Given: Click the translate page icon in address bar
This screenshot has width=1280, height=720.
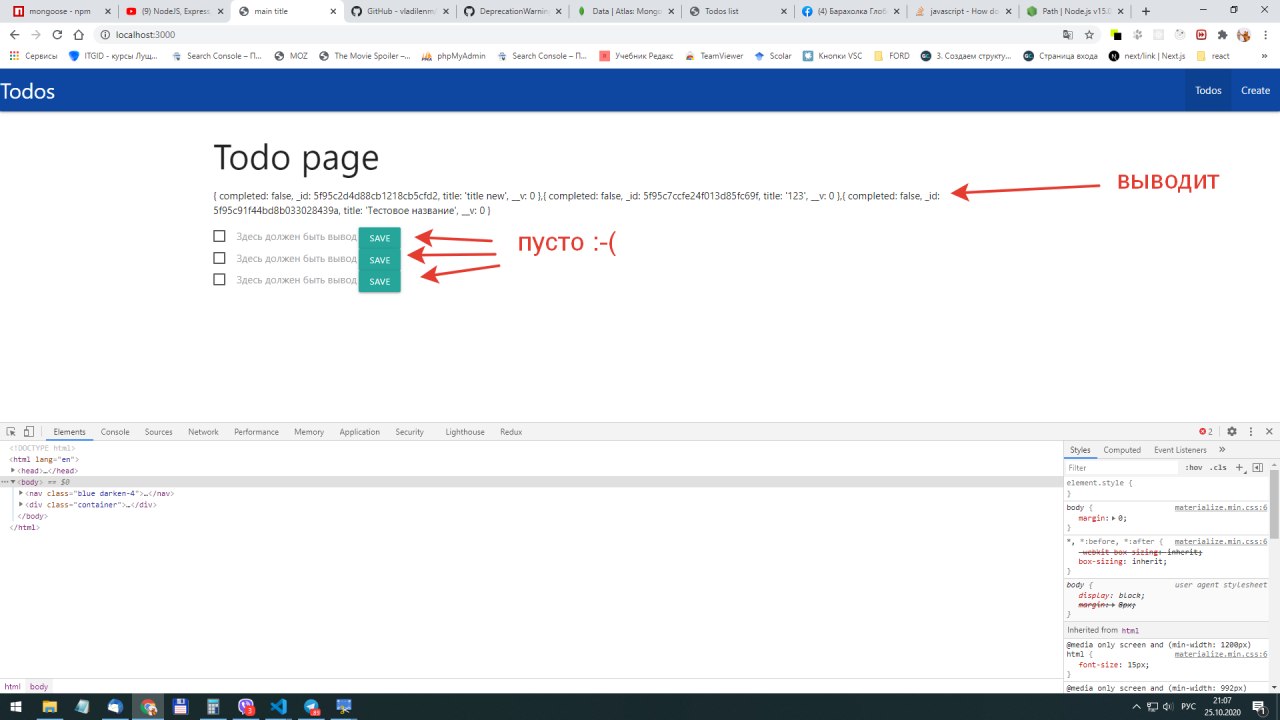Looking at the screenshot, I should [x=1068, y=34].
